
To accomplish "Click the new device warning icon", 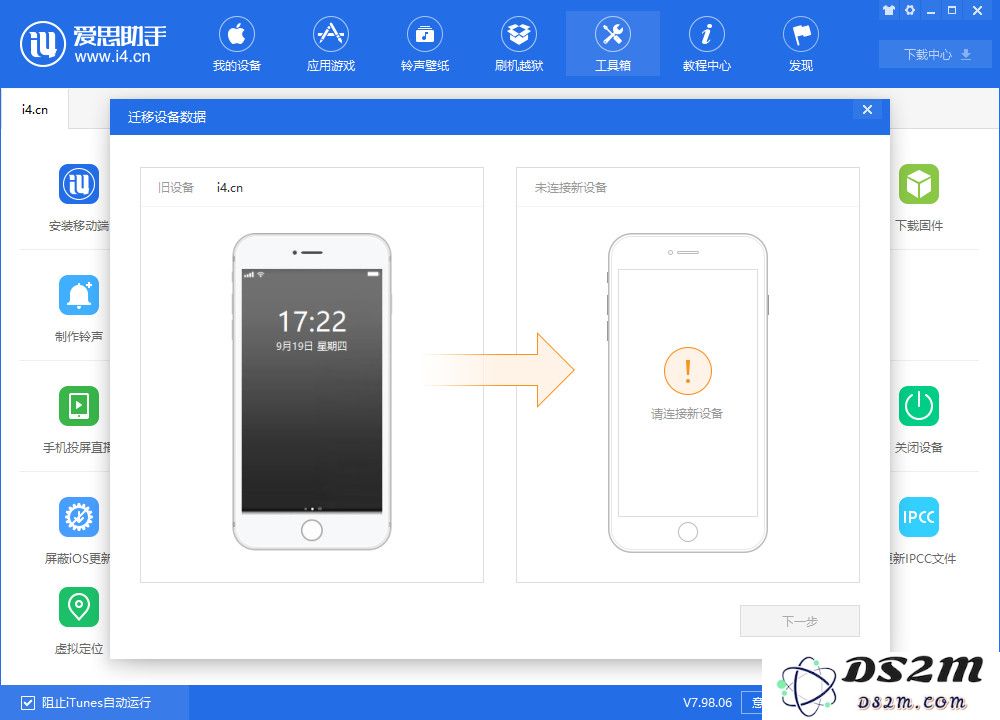I will (x=688, y=371).
